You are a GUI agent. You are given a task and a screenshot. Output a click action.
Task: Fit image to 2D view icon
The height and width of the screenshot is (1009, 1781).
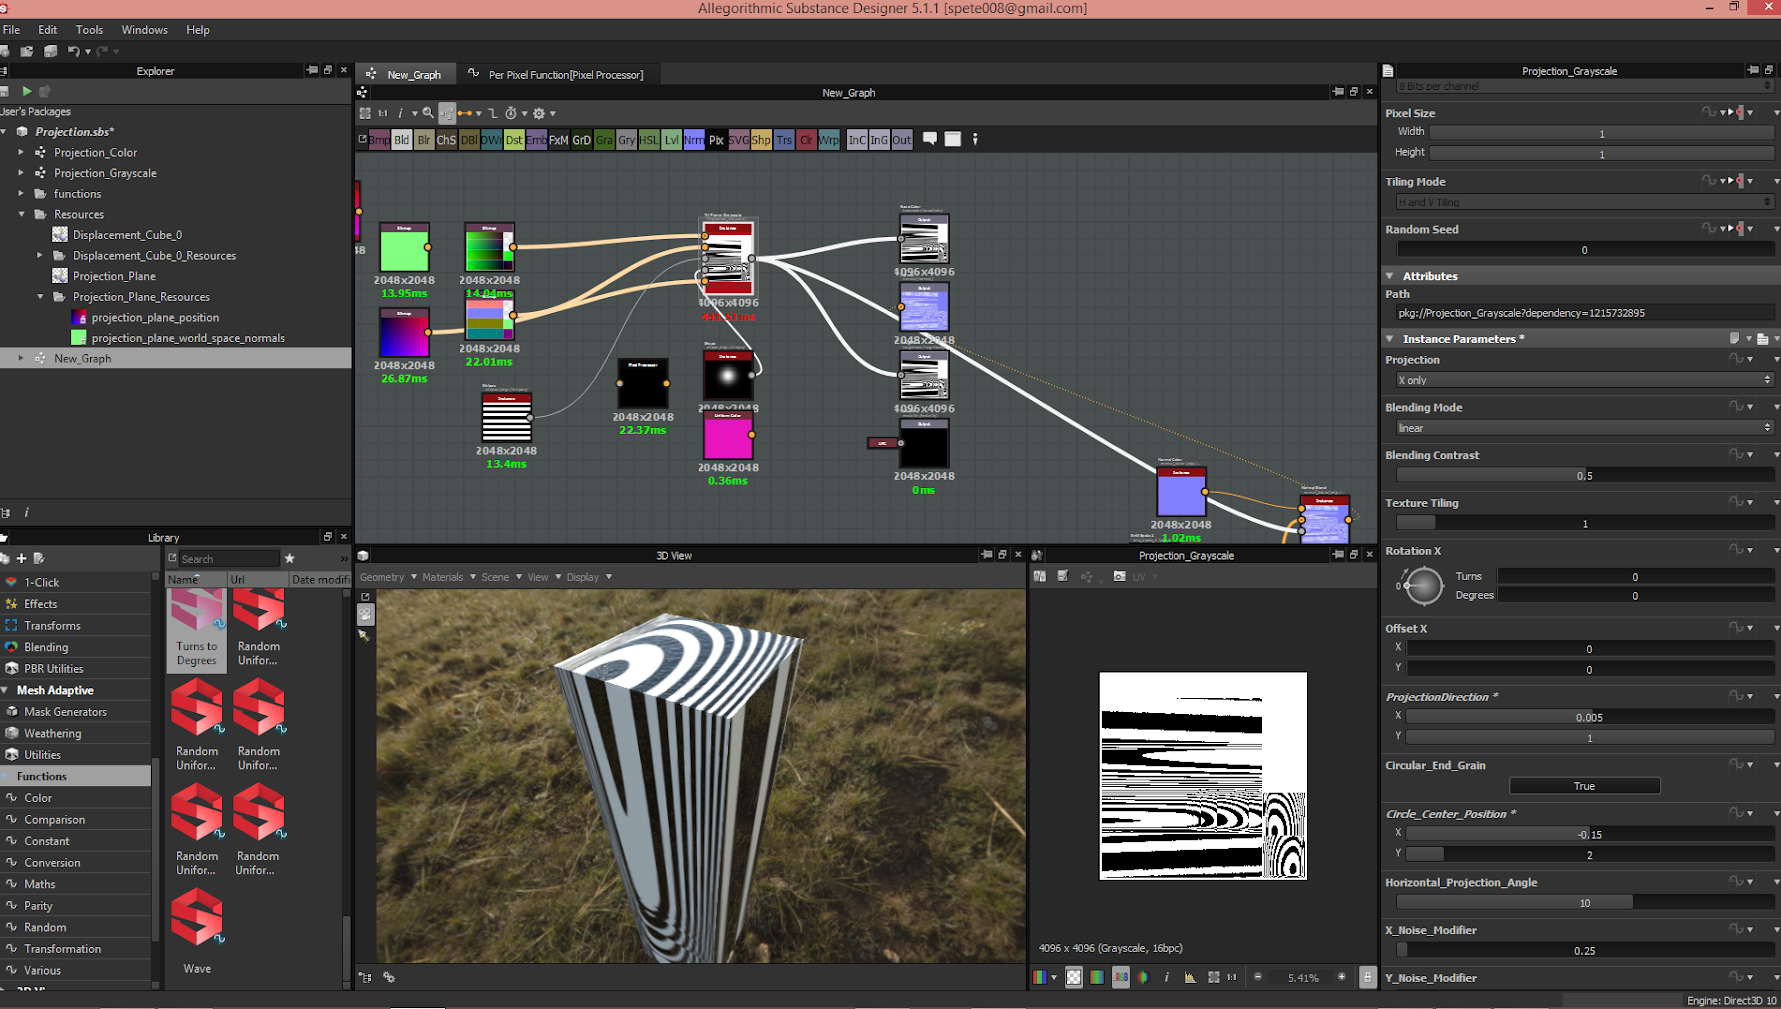tap(1213, 977)
